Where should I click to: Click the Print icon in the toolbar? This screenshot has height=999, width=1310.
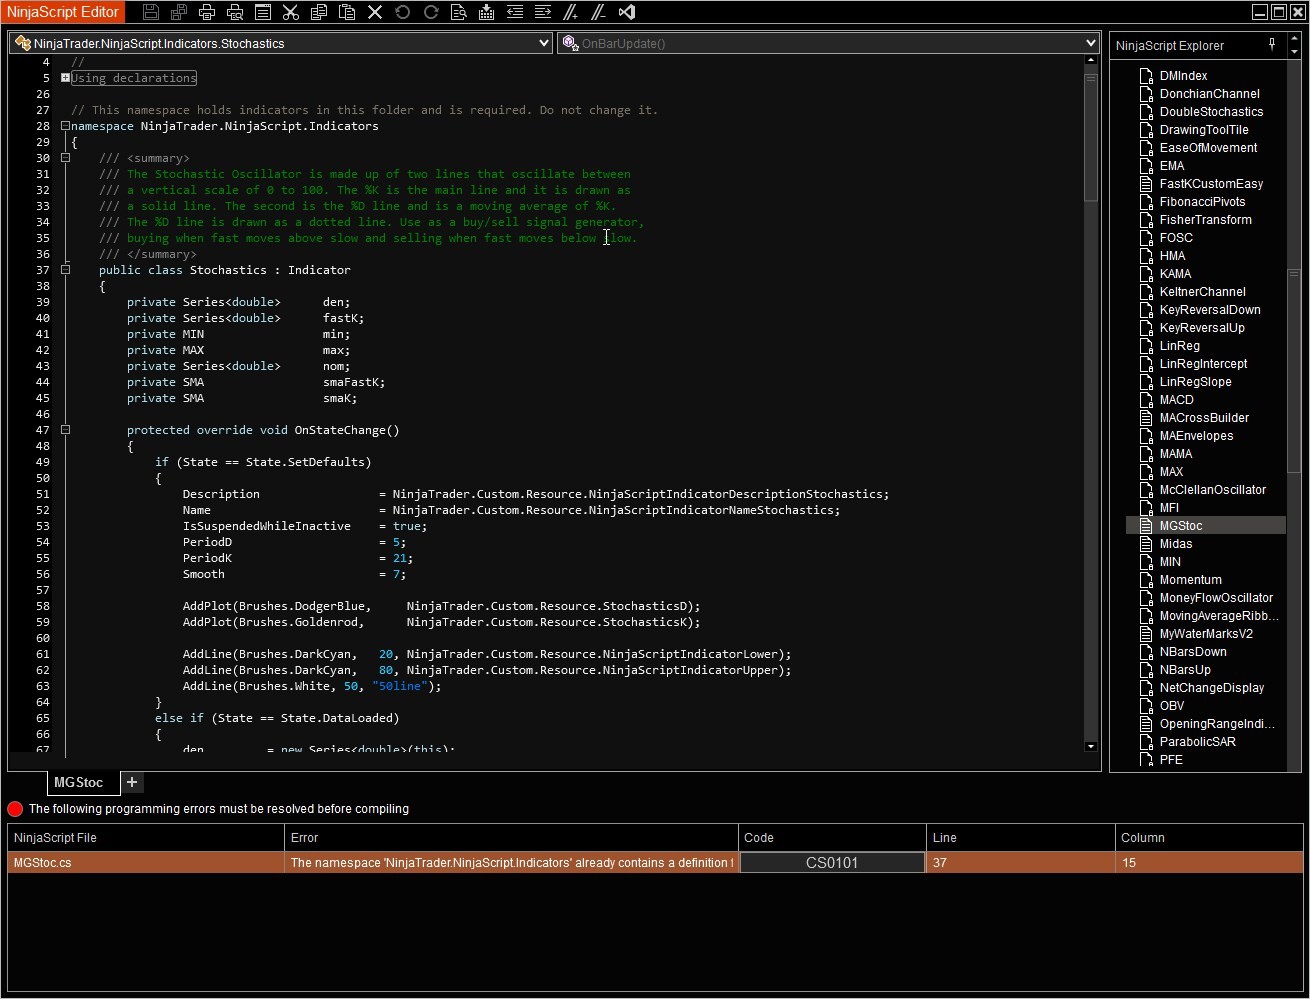pos(206,12)
